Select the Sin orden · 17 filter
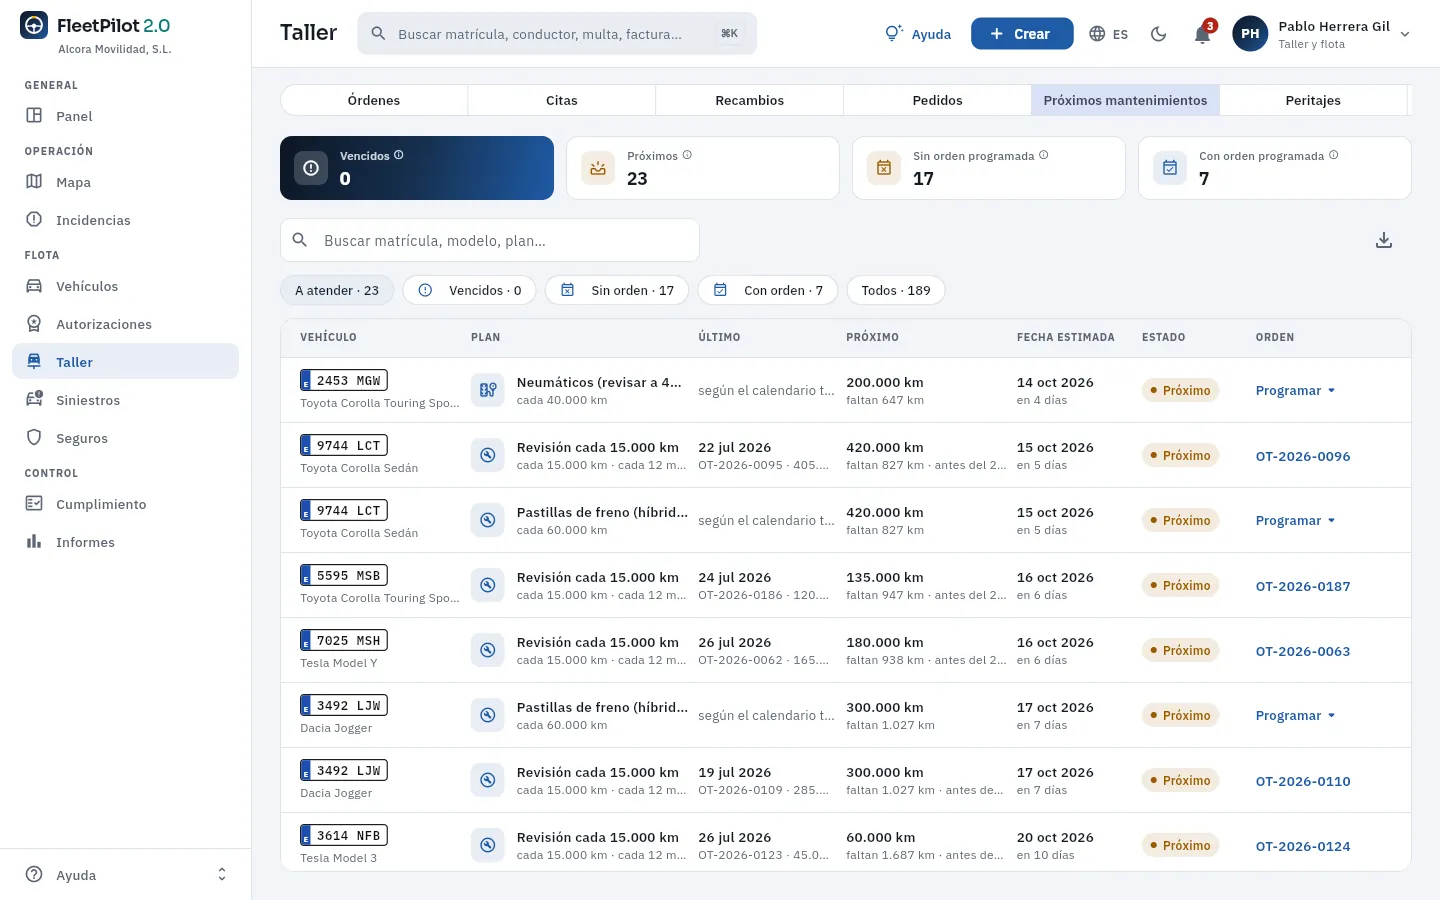1440x900 pixels. [617, 290]
